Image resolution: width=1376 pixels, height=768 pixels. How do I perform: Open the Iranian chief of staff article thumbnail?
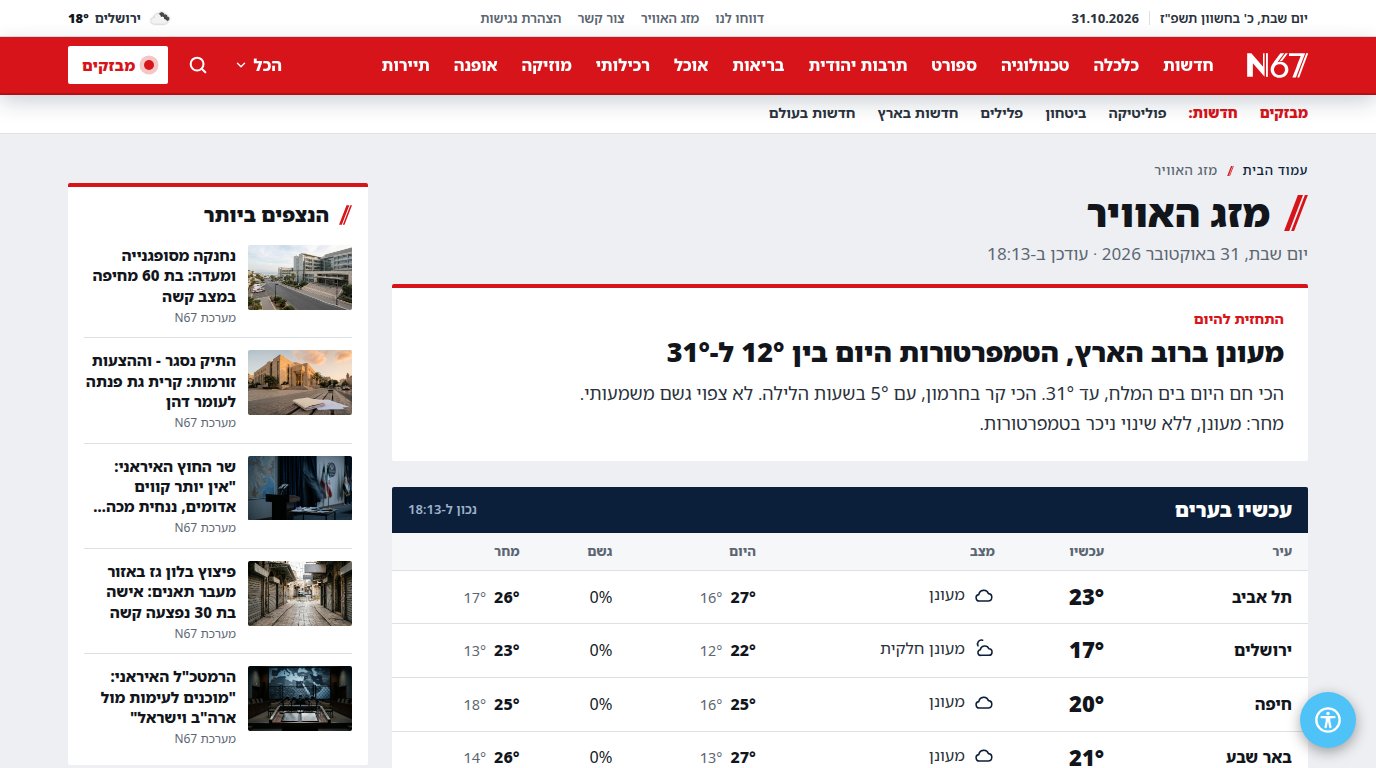[x=300, y=698]
